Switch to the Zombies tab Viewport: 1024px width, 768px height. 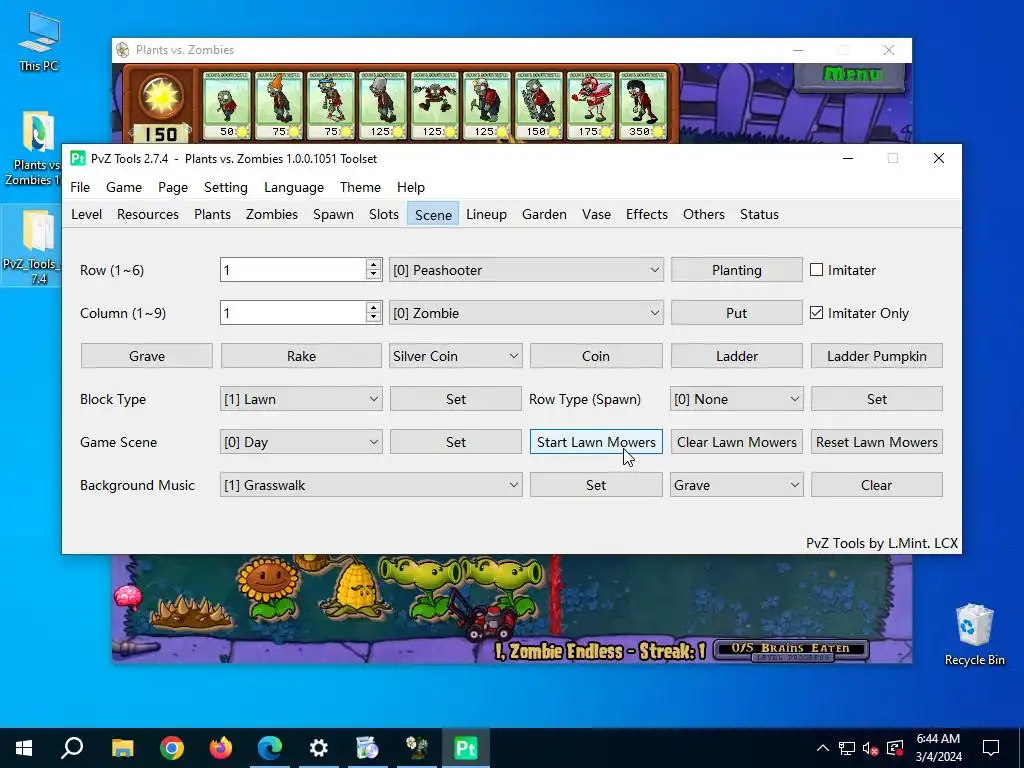(272, 214)
